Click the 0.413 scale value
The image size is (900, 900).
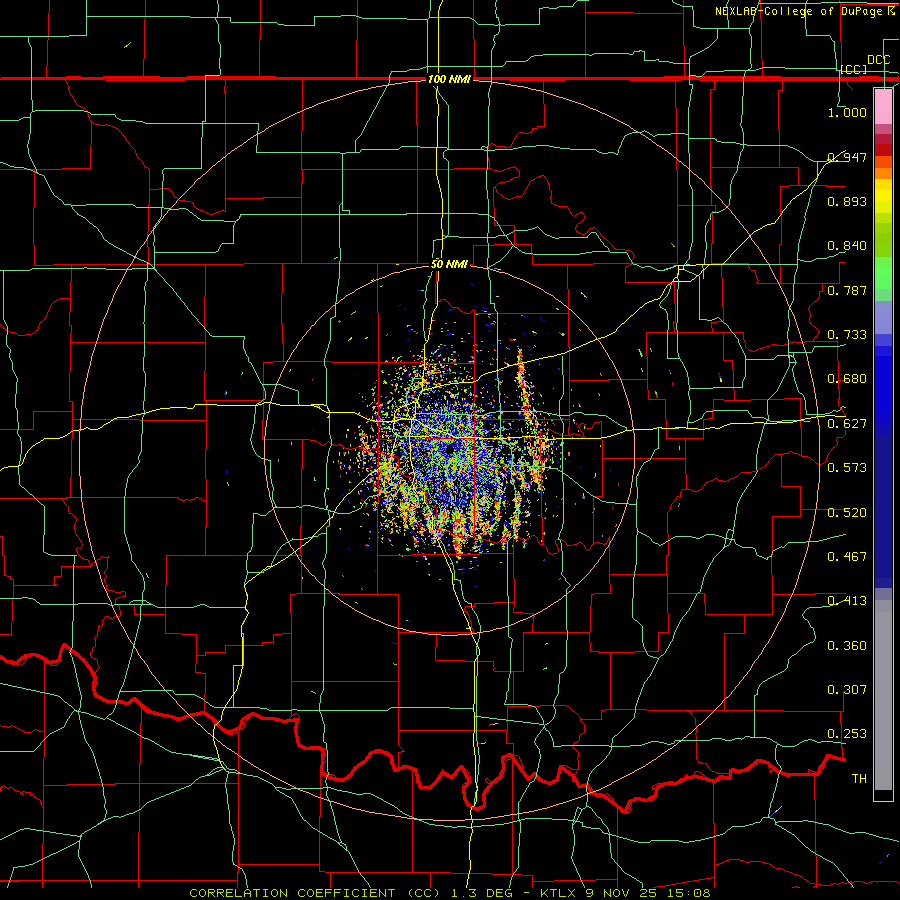(847, 600)
